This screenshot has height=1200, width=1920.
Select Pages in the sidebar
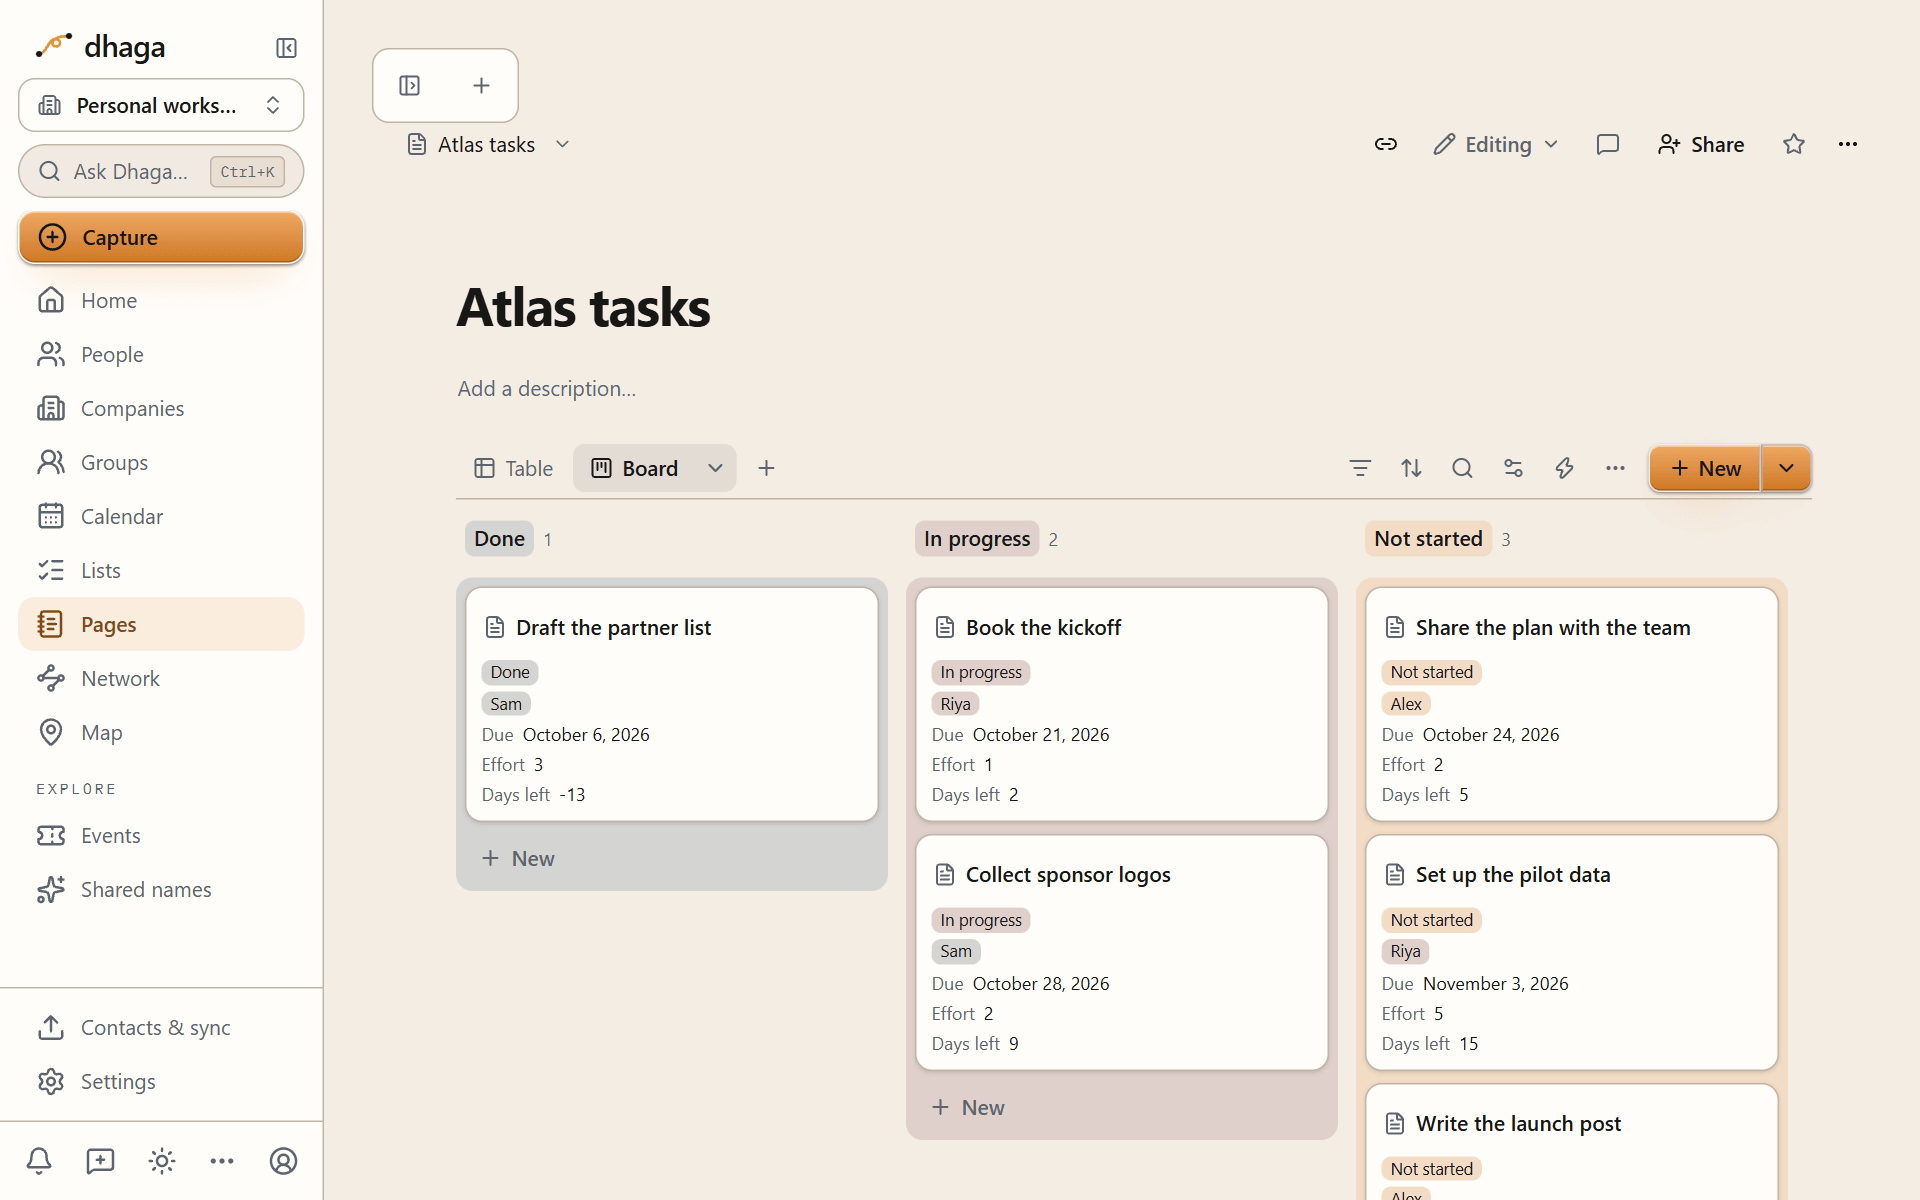point(161,624)
